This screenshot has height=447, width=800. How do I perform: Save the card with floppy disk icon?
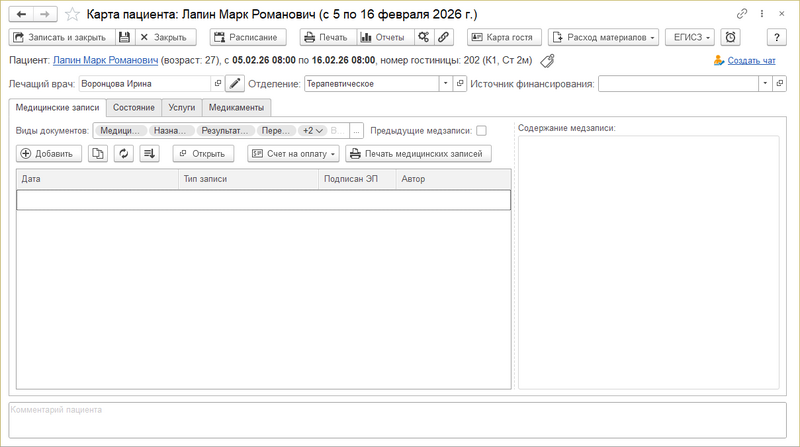pyautogui.click(x=124, y=37)
